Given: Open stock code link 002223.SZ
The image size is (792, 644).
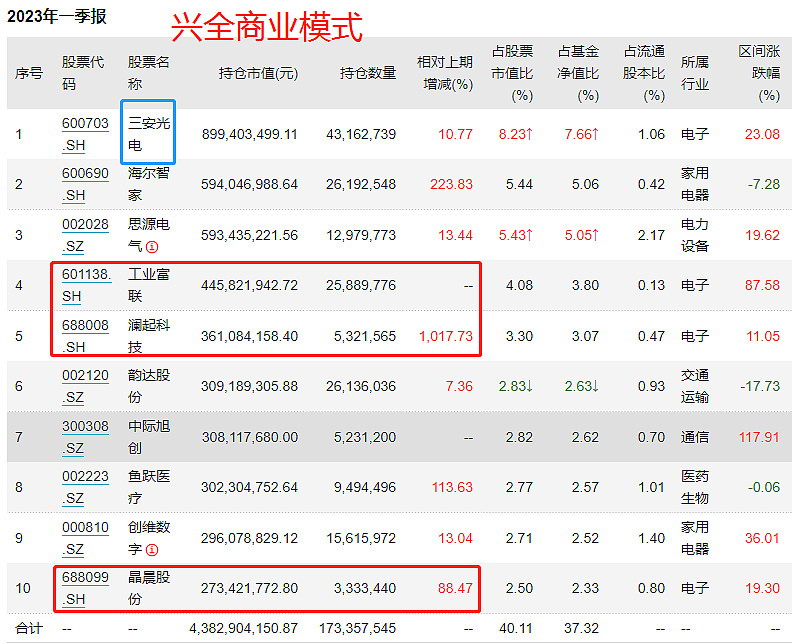Looking at the screenshot, I should click(85, 487).
